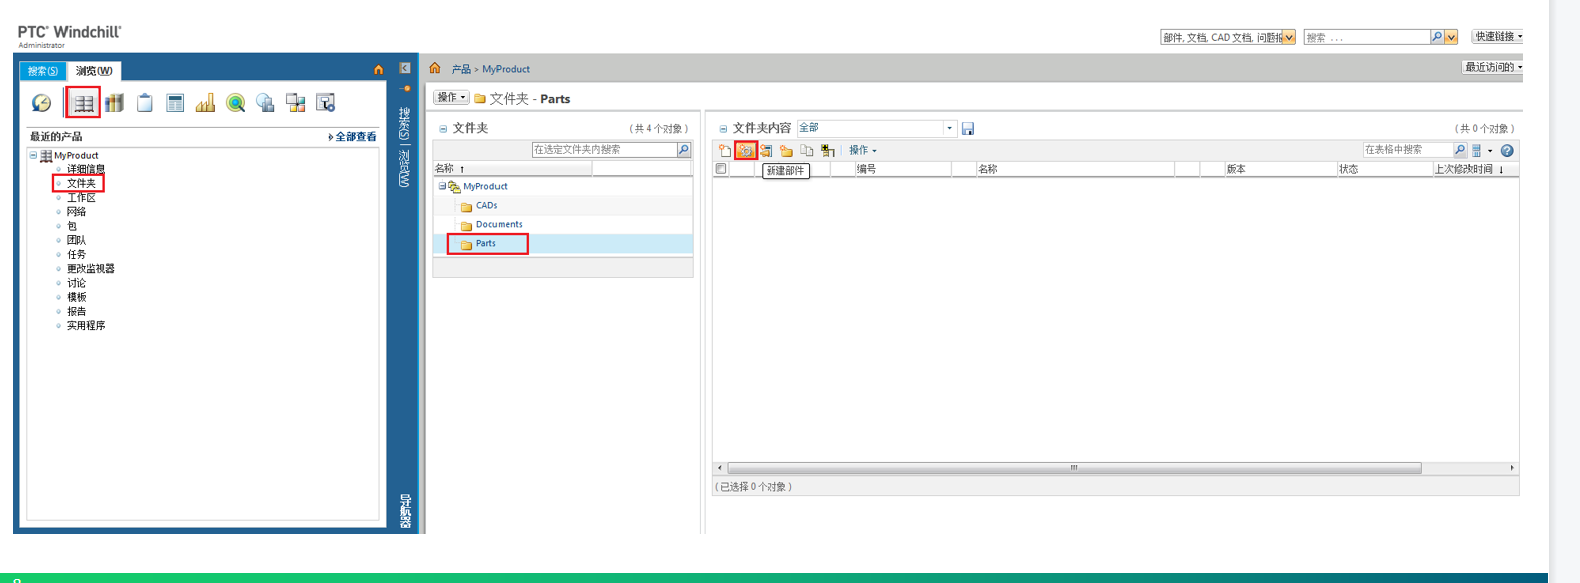Open the bar chart reports icon

(205, 102)
